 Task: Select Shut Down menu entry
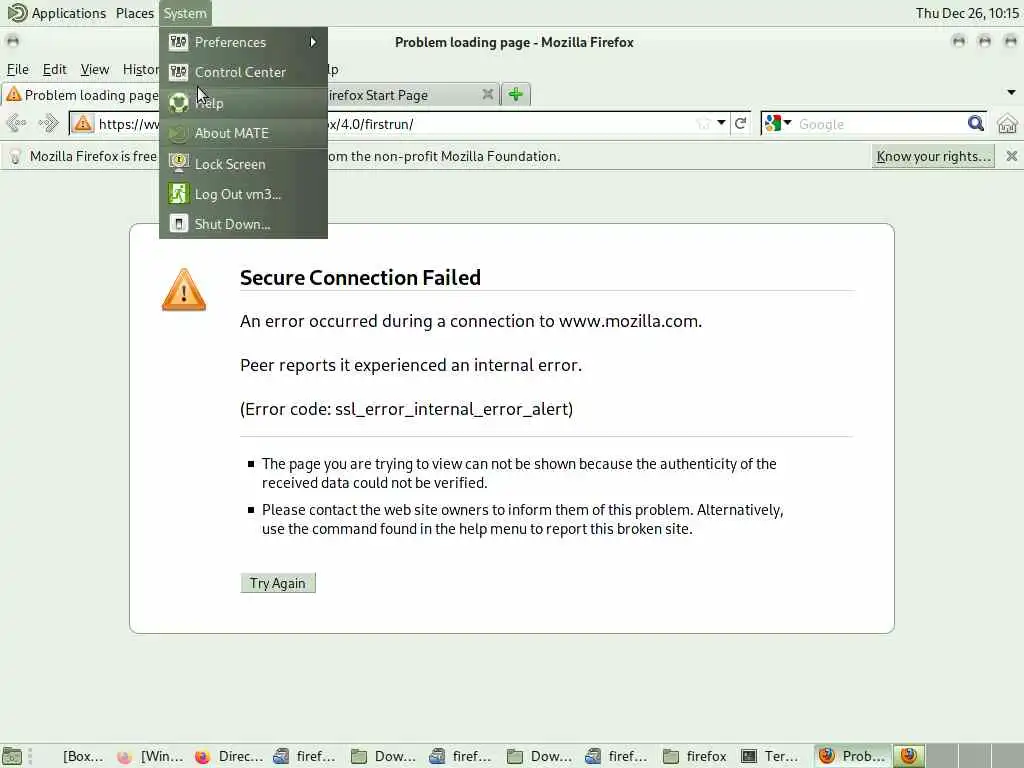point(243,224)
